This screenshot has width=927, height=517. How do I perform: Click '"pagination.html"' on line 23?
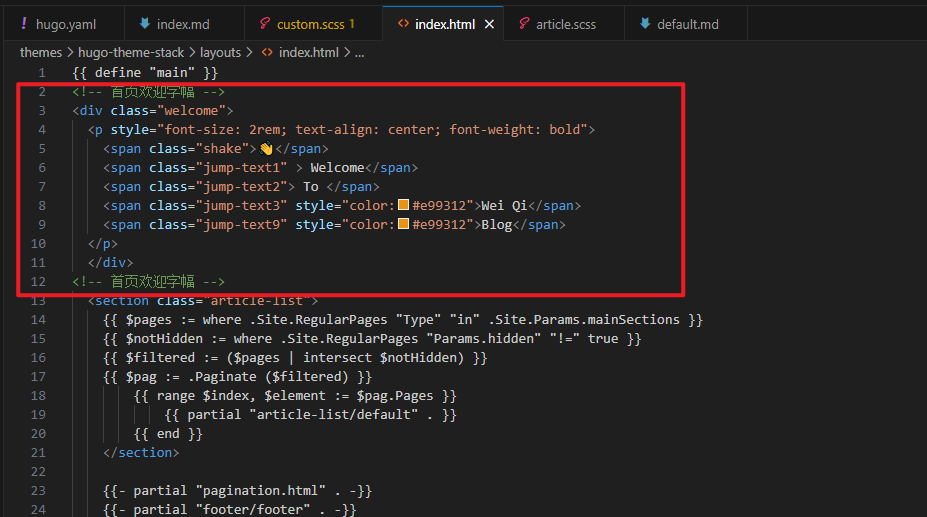click(260, 490)
